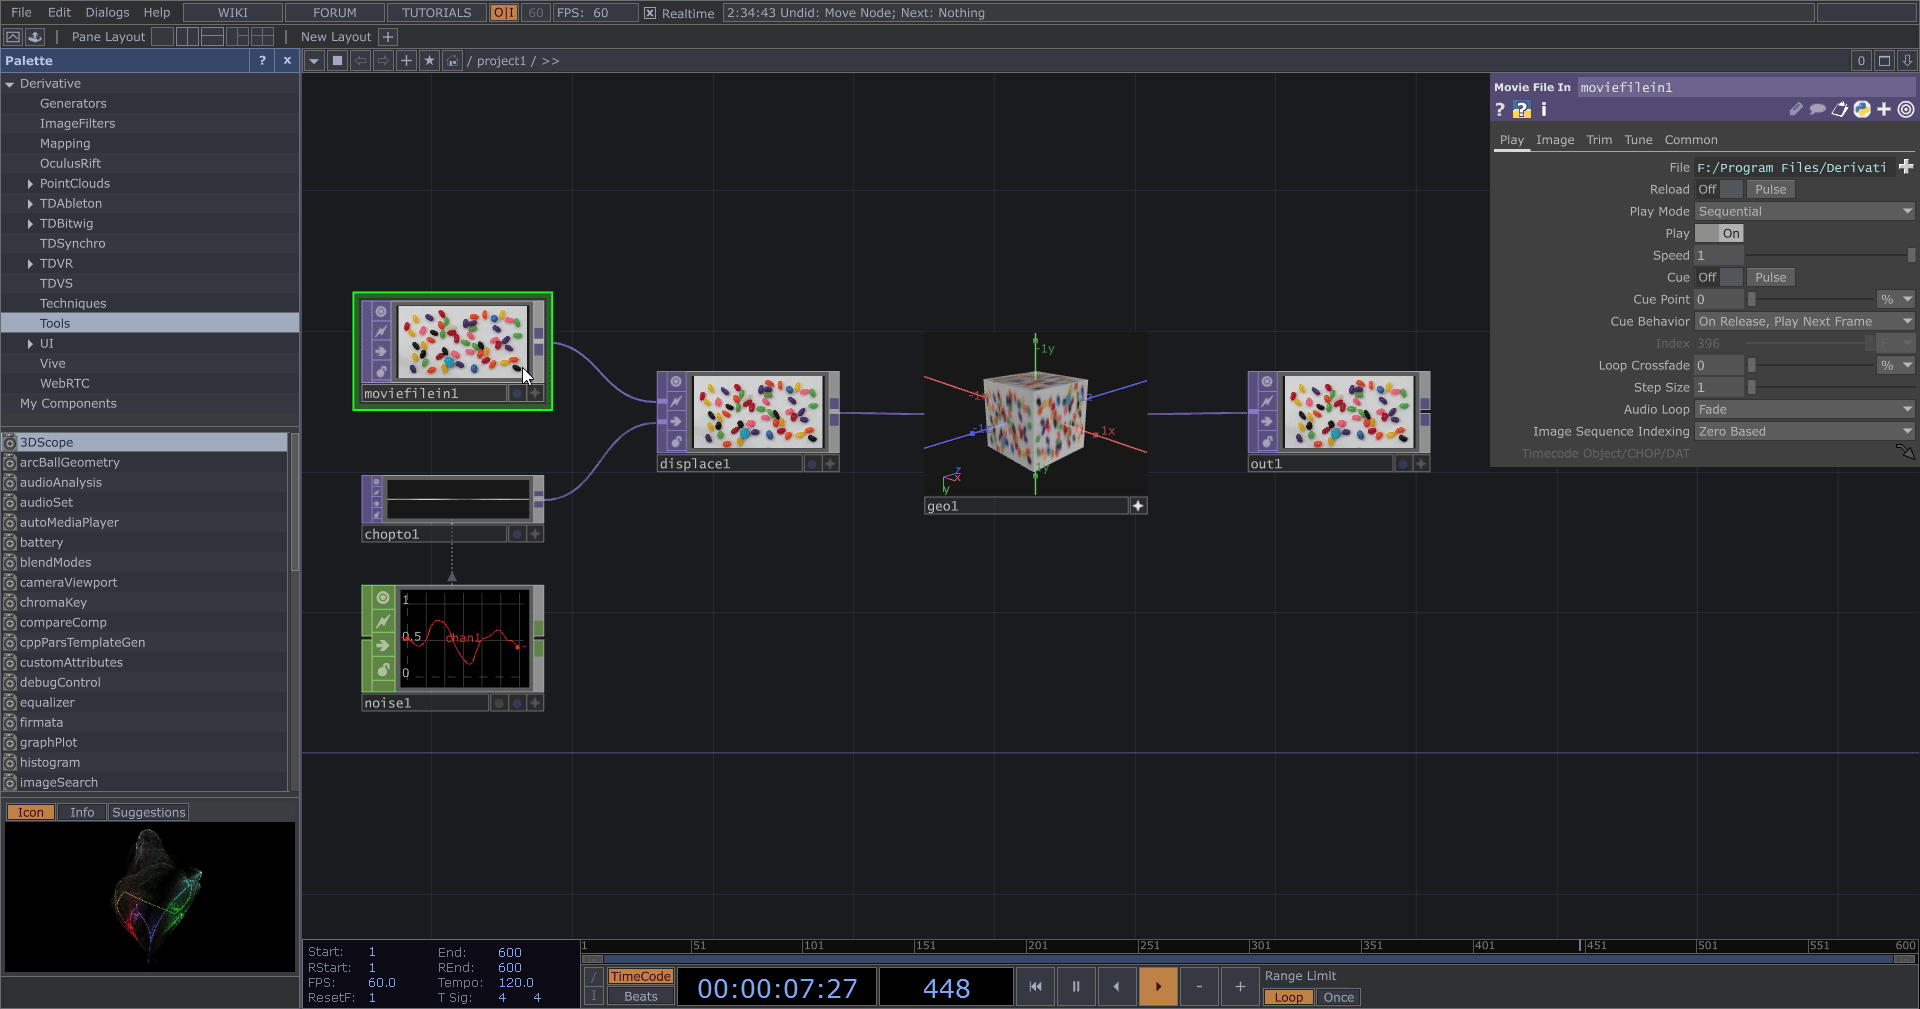
Task: Click the bookmark star icon
Action: 429,61
